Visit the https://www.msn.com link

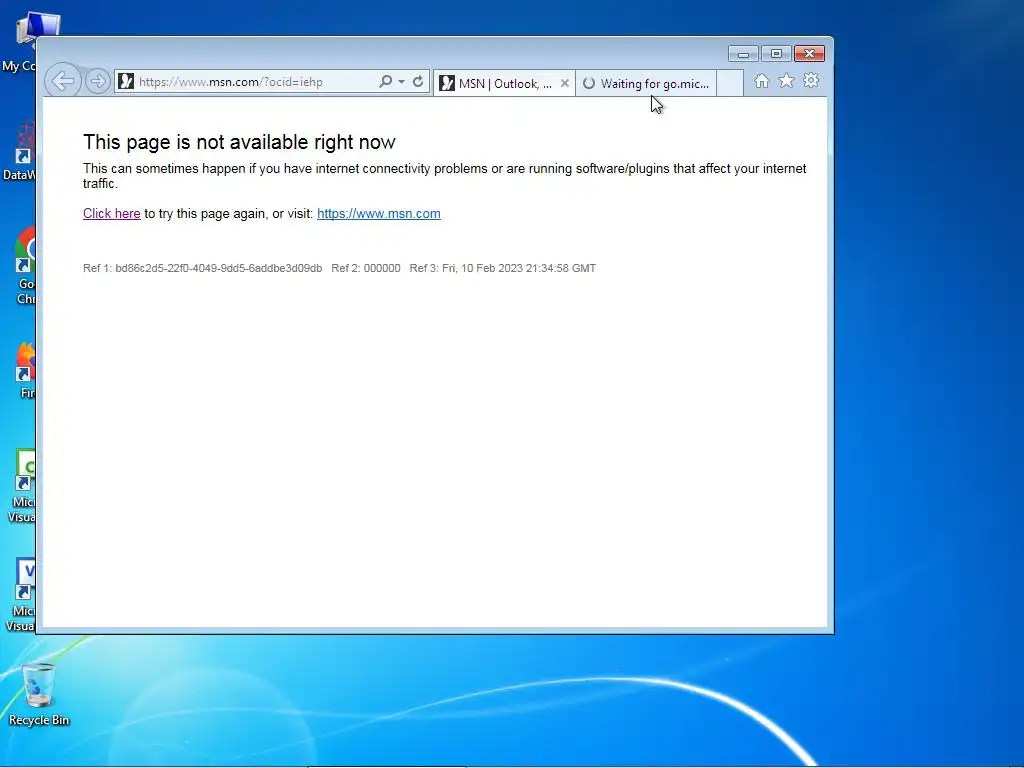379,214
